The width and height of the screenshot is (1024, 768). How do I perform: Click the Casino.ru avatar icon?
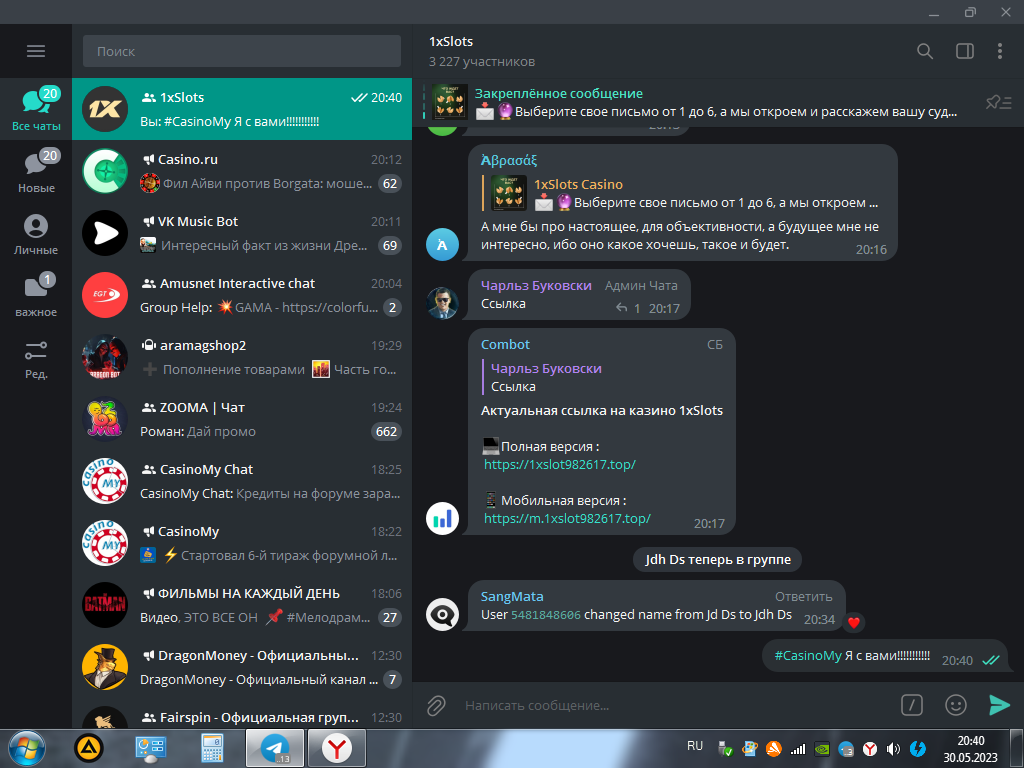pyautogui.click(x=105, y=171)
